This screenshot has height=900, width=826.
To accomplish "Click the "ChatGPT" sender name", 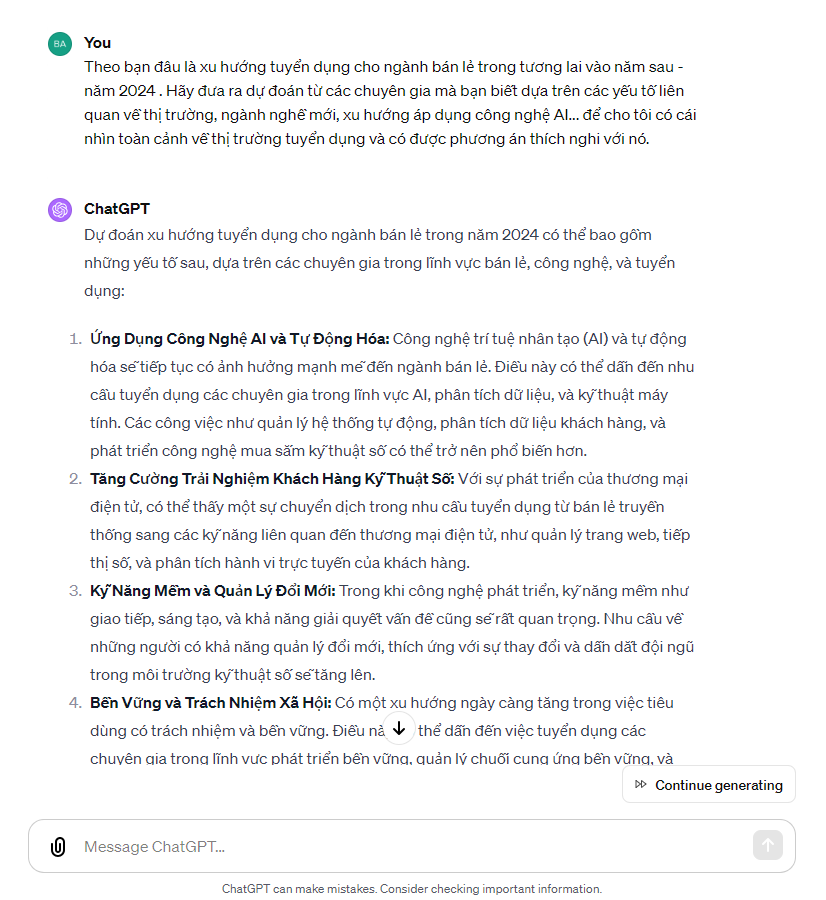I will [x=117, y=209].
